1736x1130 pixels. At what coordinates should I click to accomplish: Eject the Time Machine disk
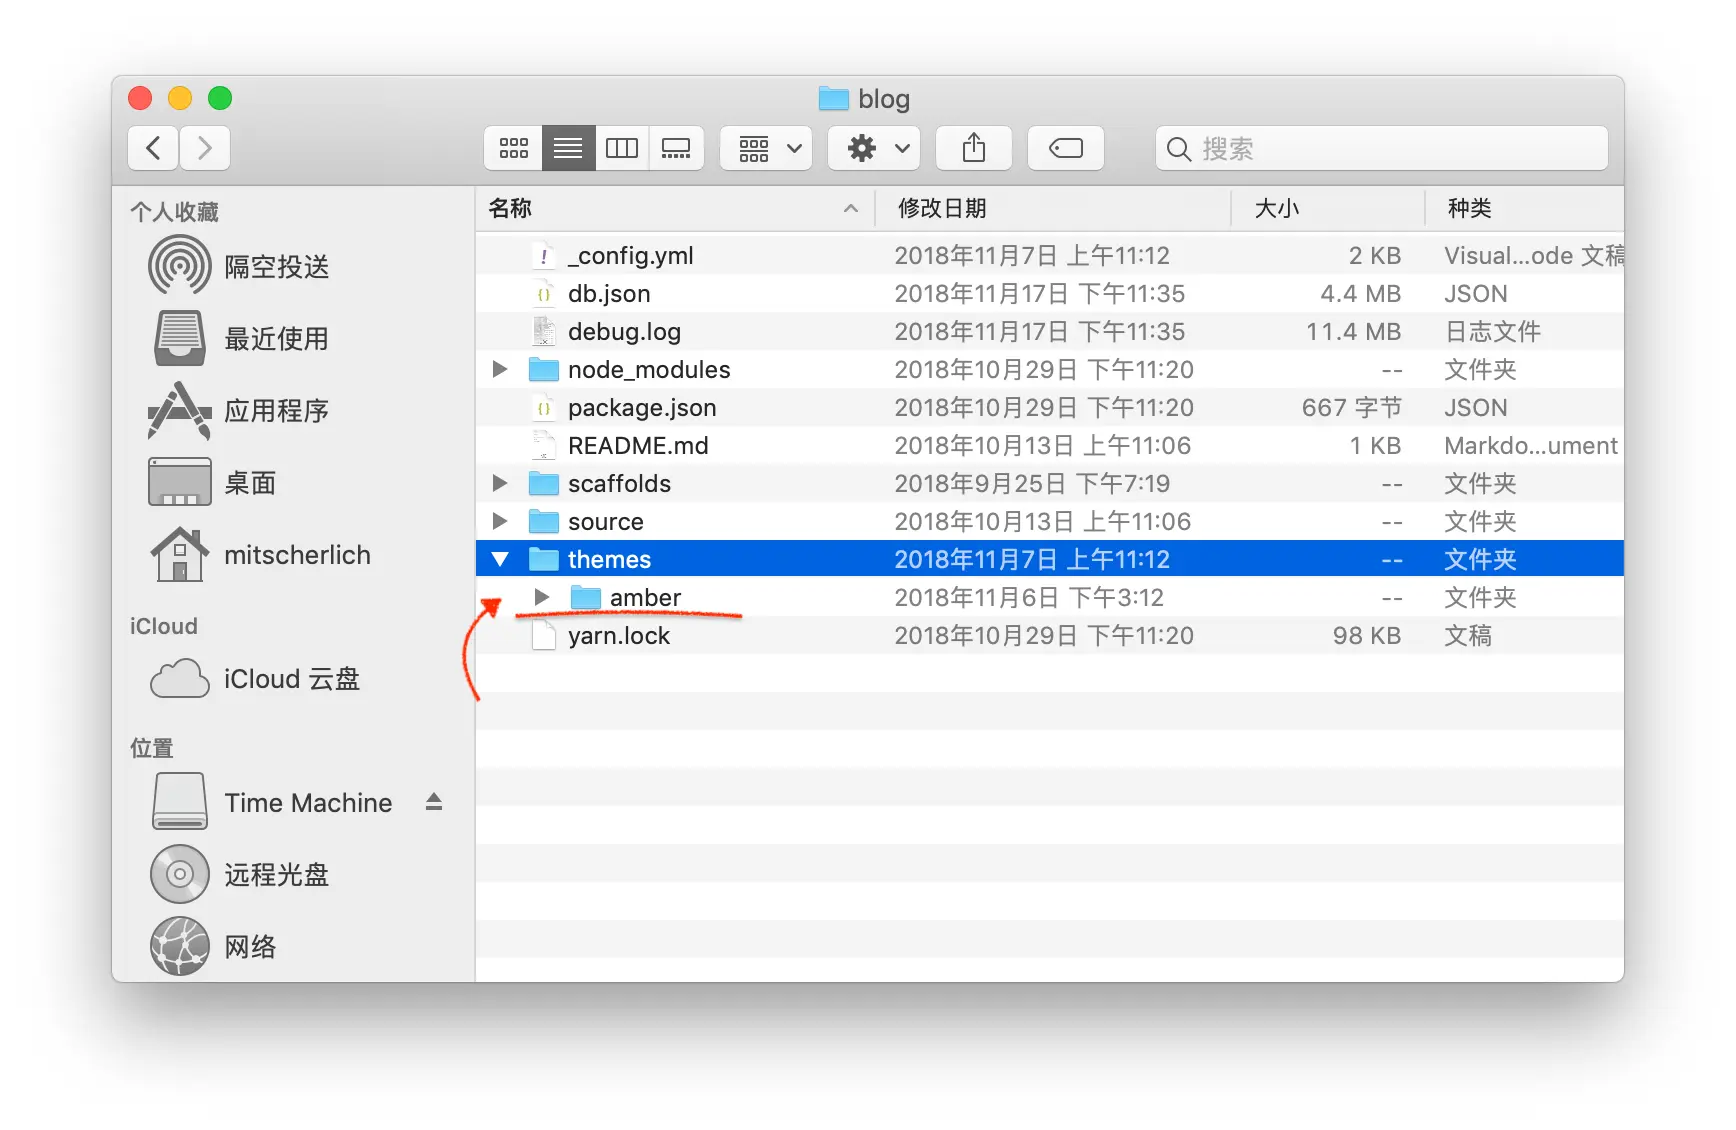click(x=434, y=802)
